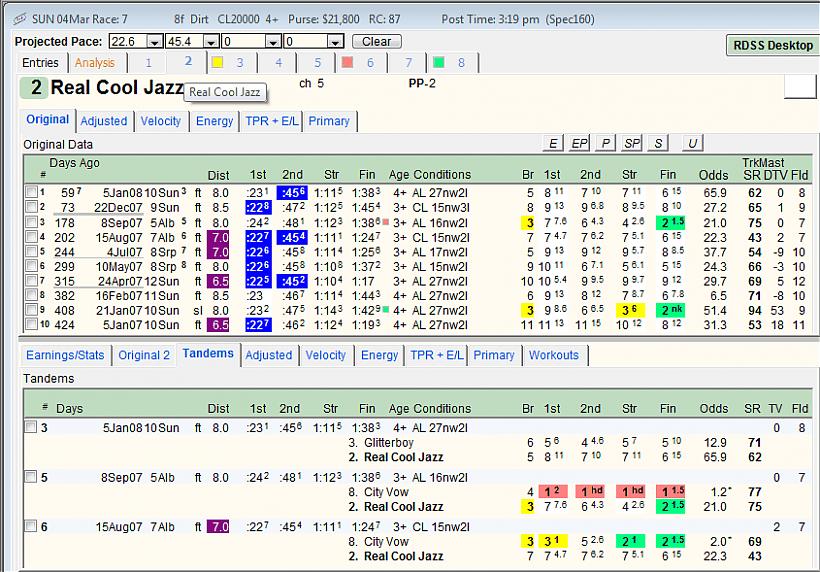Open horse tab 5
820x572 pixels.
[x=317, y=63]
